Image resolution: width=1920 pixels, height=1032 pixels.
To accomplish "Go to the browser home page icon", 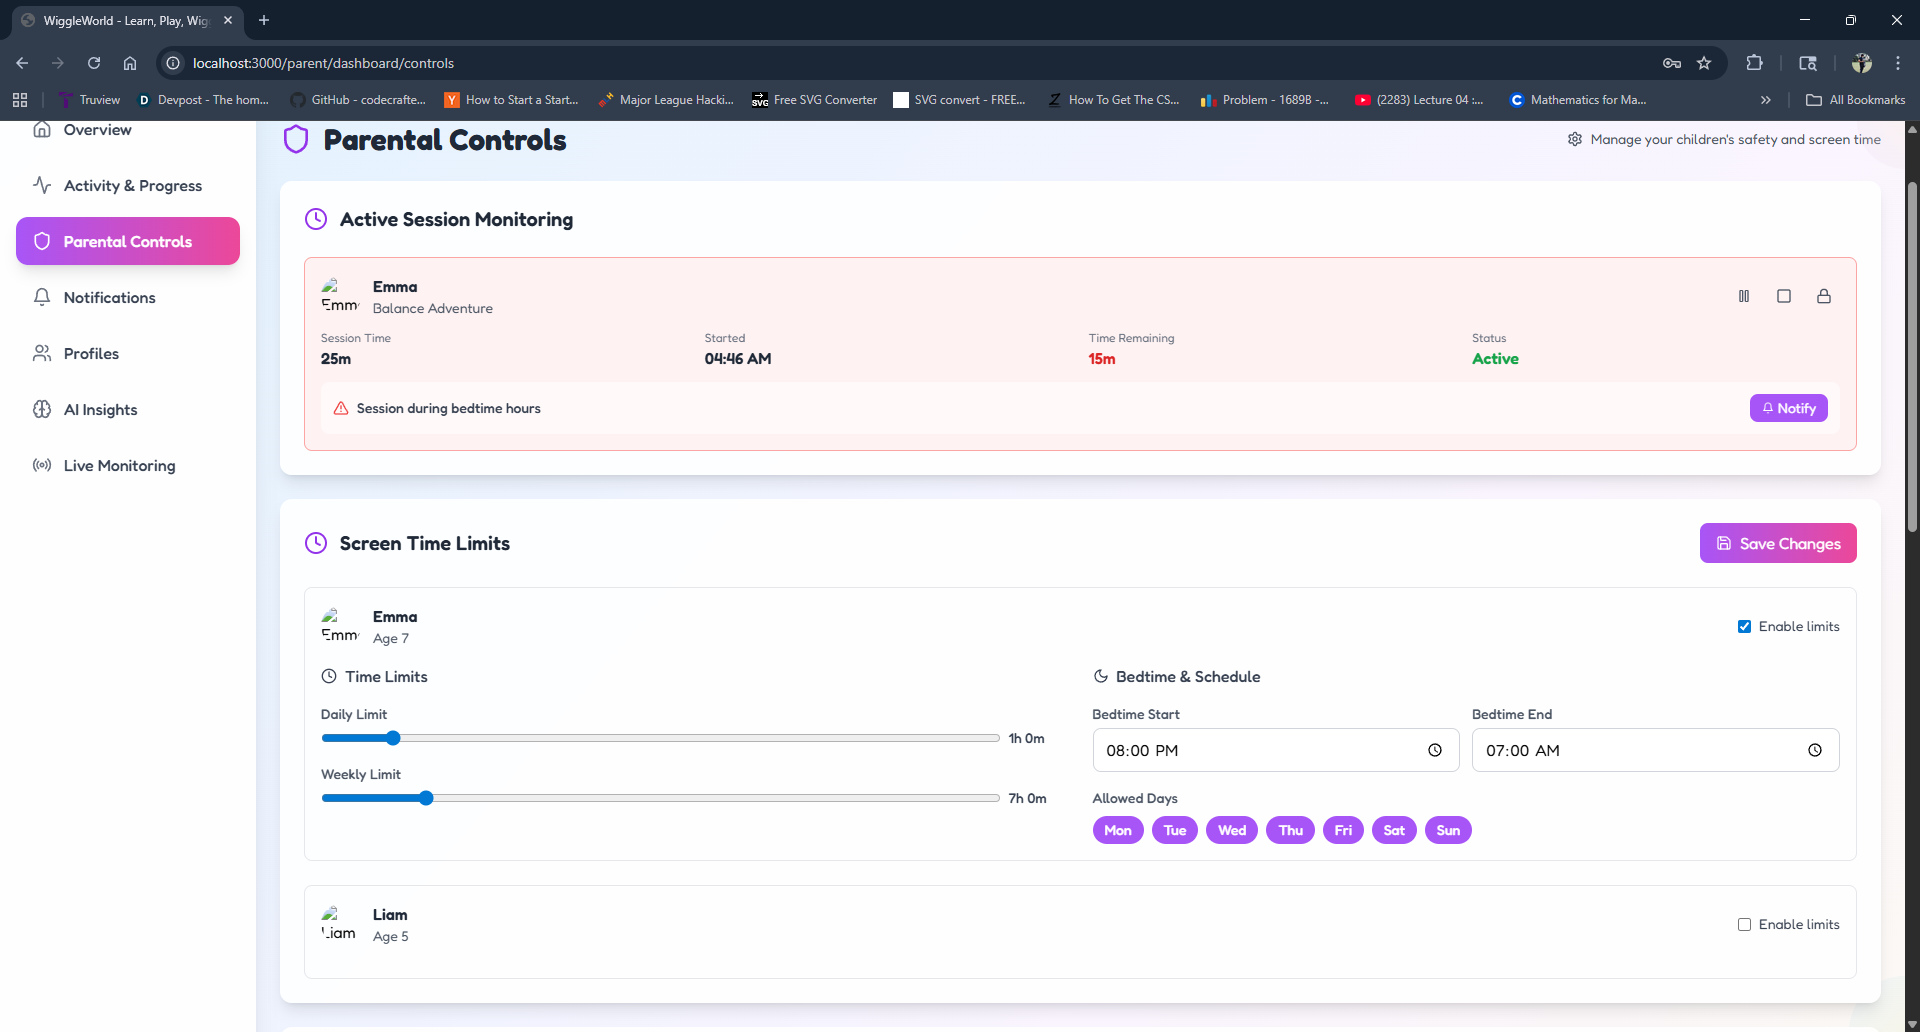I will pos(130,63).
